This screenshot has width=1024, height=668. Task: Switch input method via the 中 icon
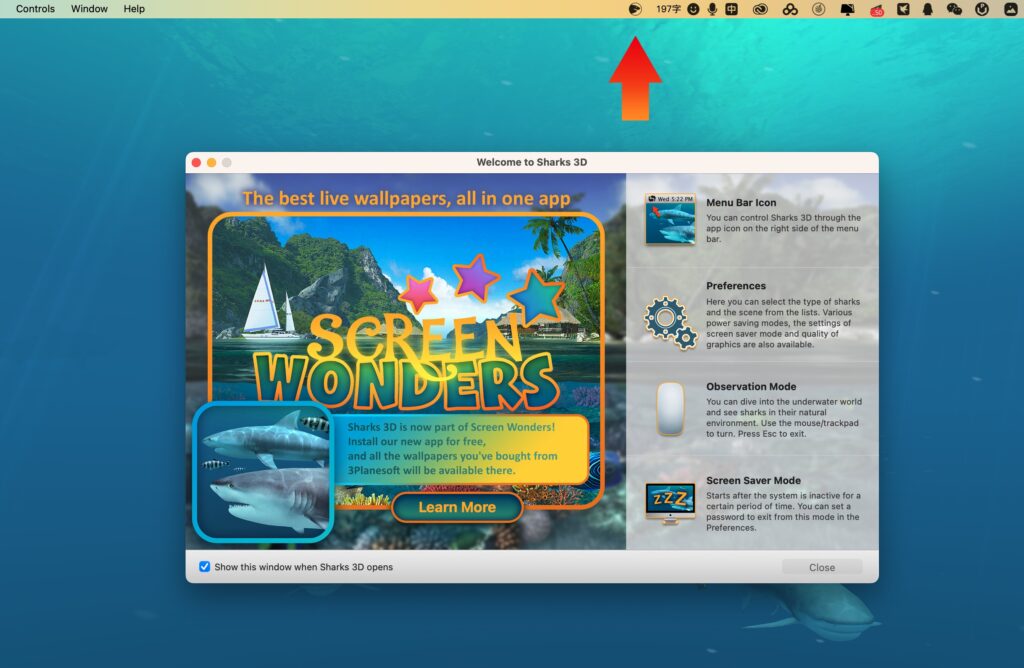point(732,9)
